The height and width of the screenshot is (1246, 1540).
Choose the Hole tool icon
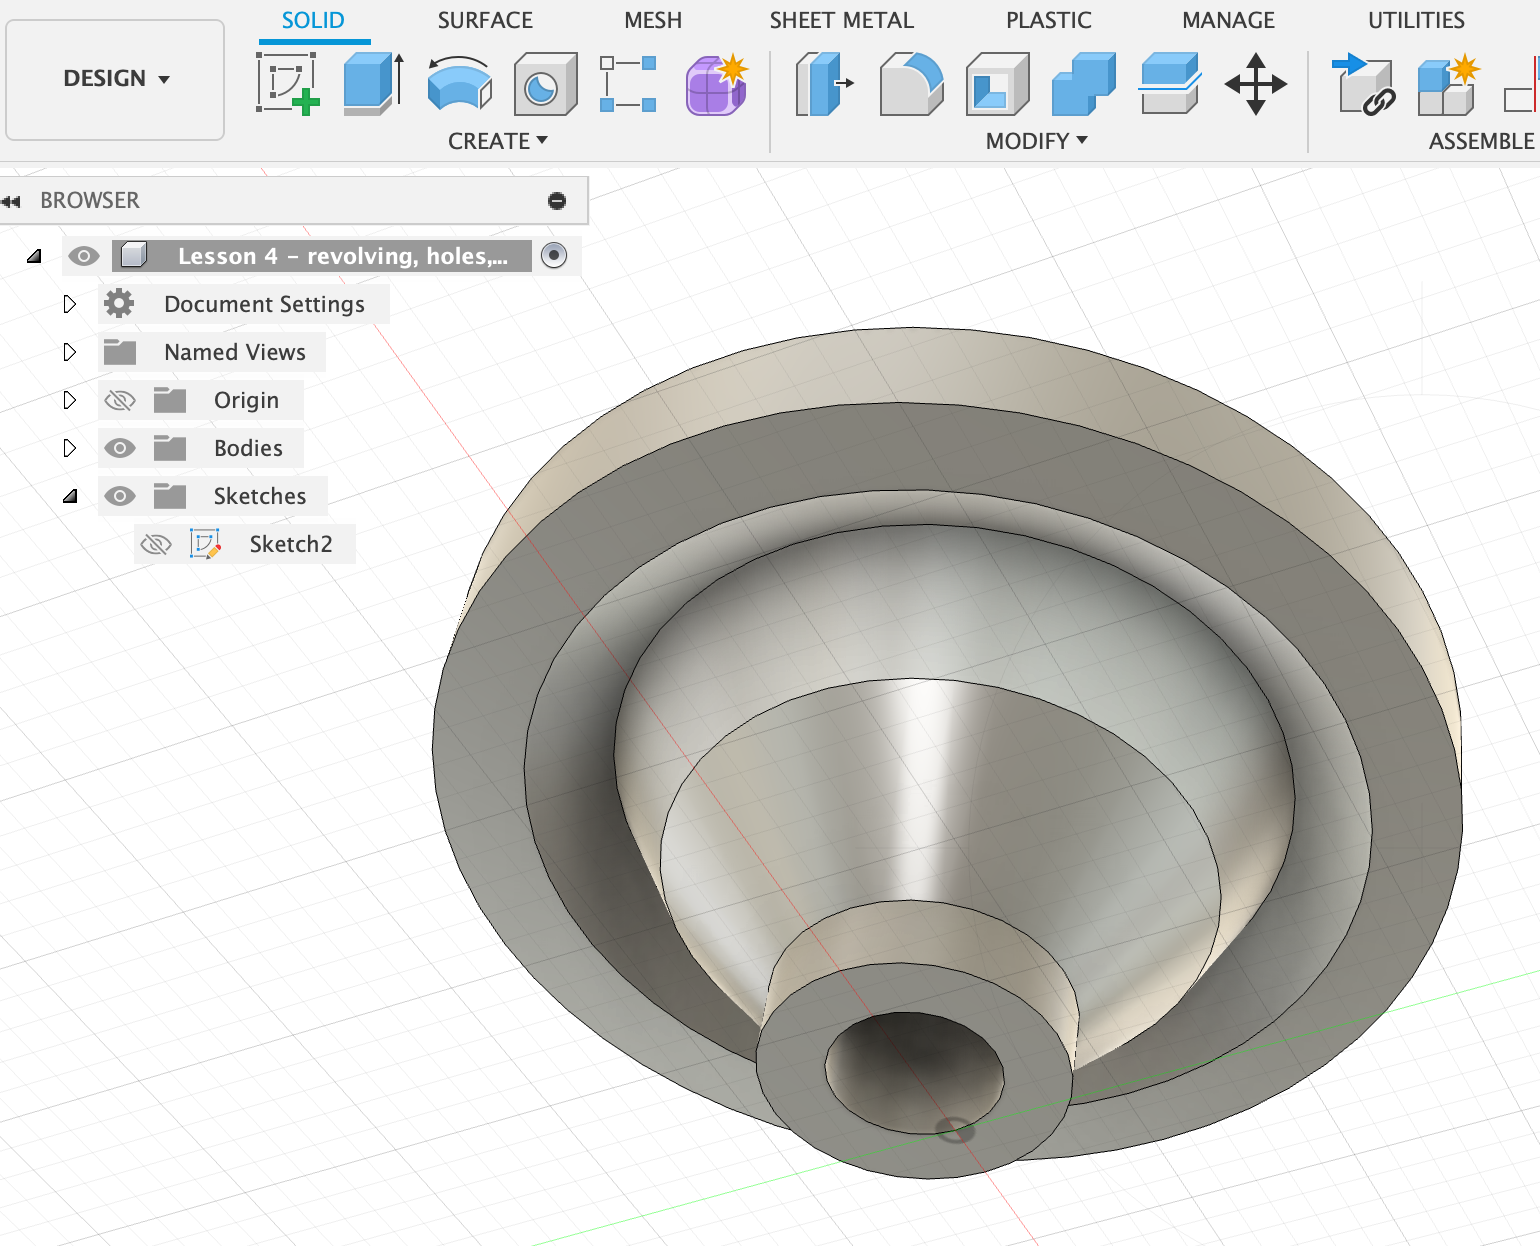point(545,84)
